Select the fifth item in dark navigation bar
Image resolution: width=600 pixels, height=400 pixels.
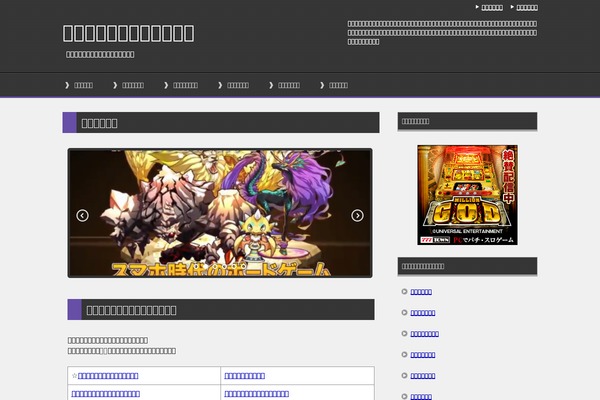(289, 85)
